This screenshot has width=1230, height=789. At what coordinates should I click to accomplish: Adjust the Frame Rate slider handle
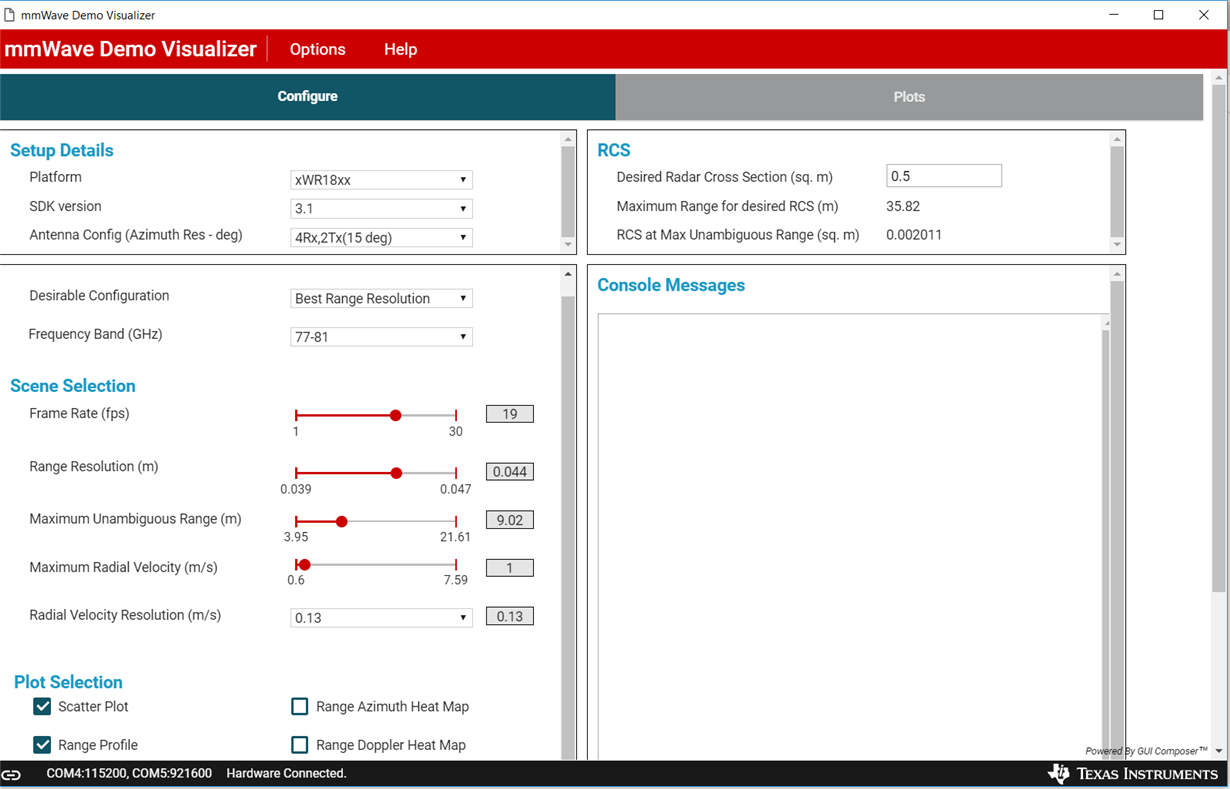(x=396, y=415)
